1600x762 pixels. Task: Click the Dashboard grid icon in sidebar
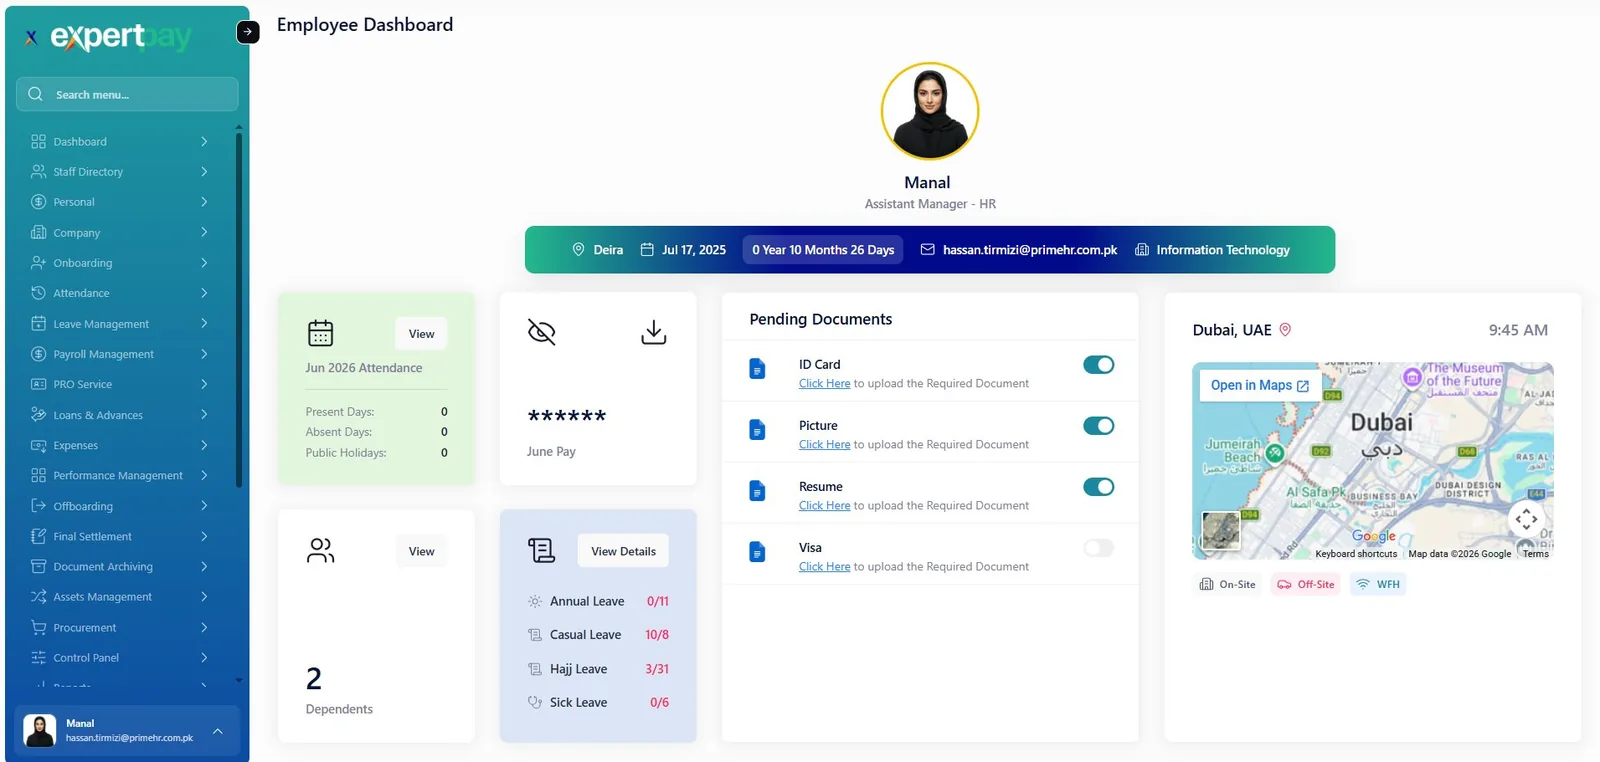tap(38, 141)
